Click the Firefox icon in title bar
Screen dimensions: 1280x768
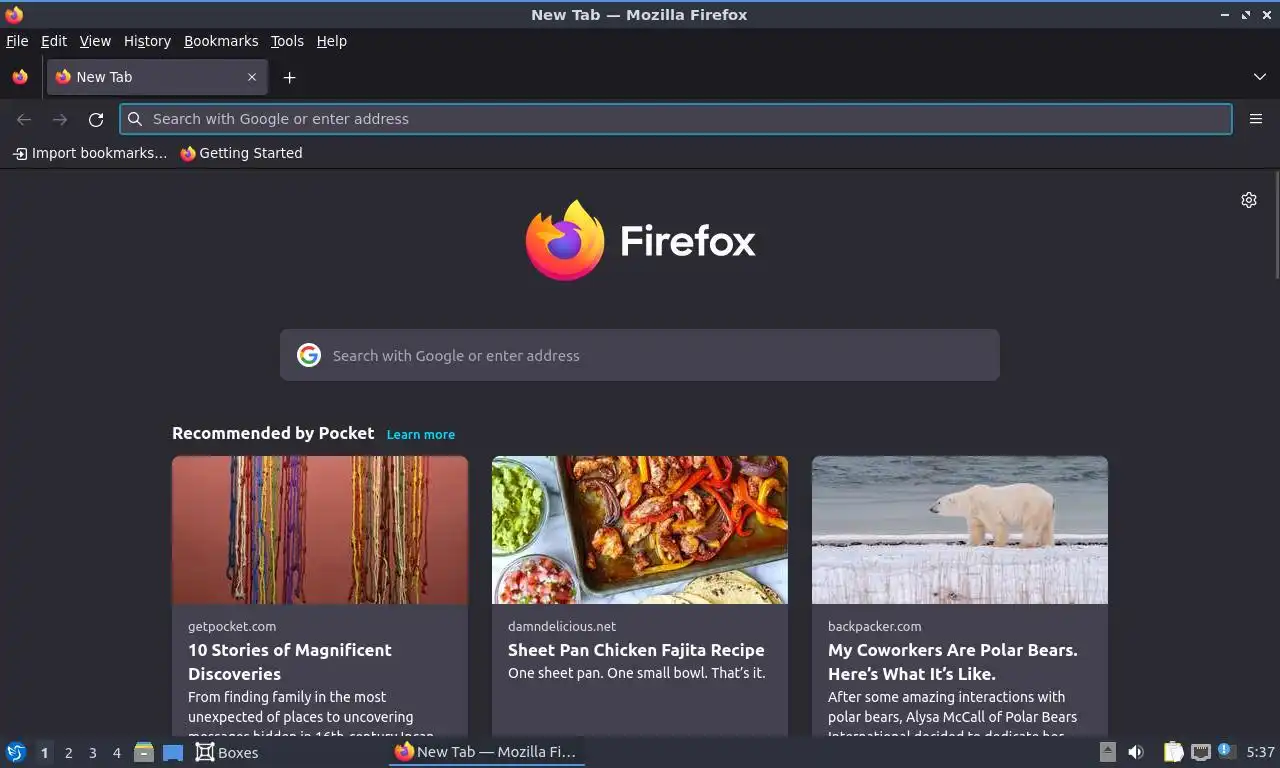point(14,14)
